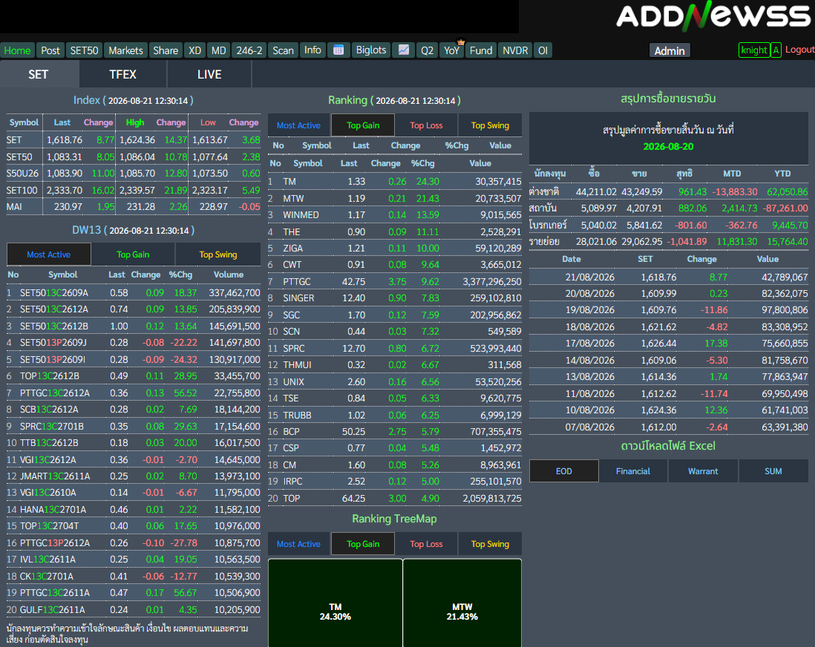Viewport: 815px width, 647px height.
Task: Open the OI menu item
Action: pos(543,50)
